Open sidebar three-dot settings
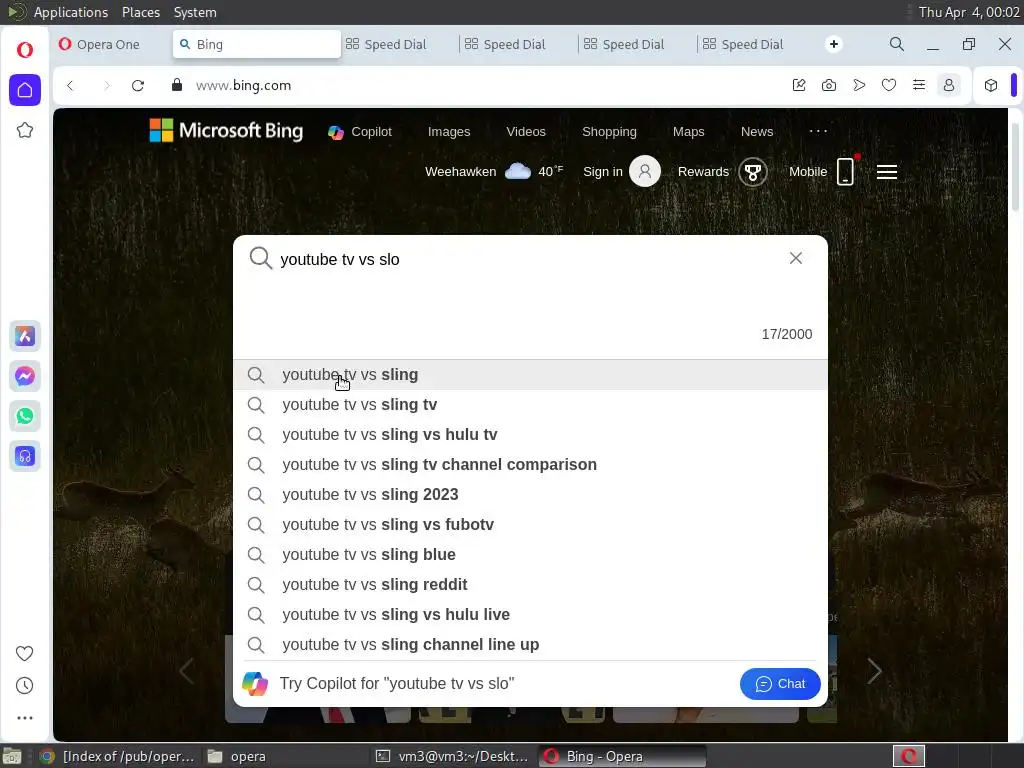The height and width of the screenshot is (768, 1024). click(x=25, y=718)
